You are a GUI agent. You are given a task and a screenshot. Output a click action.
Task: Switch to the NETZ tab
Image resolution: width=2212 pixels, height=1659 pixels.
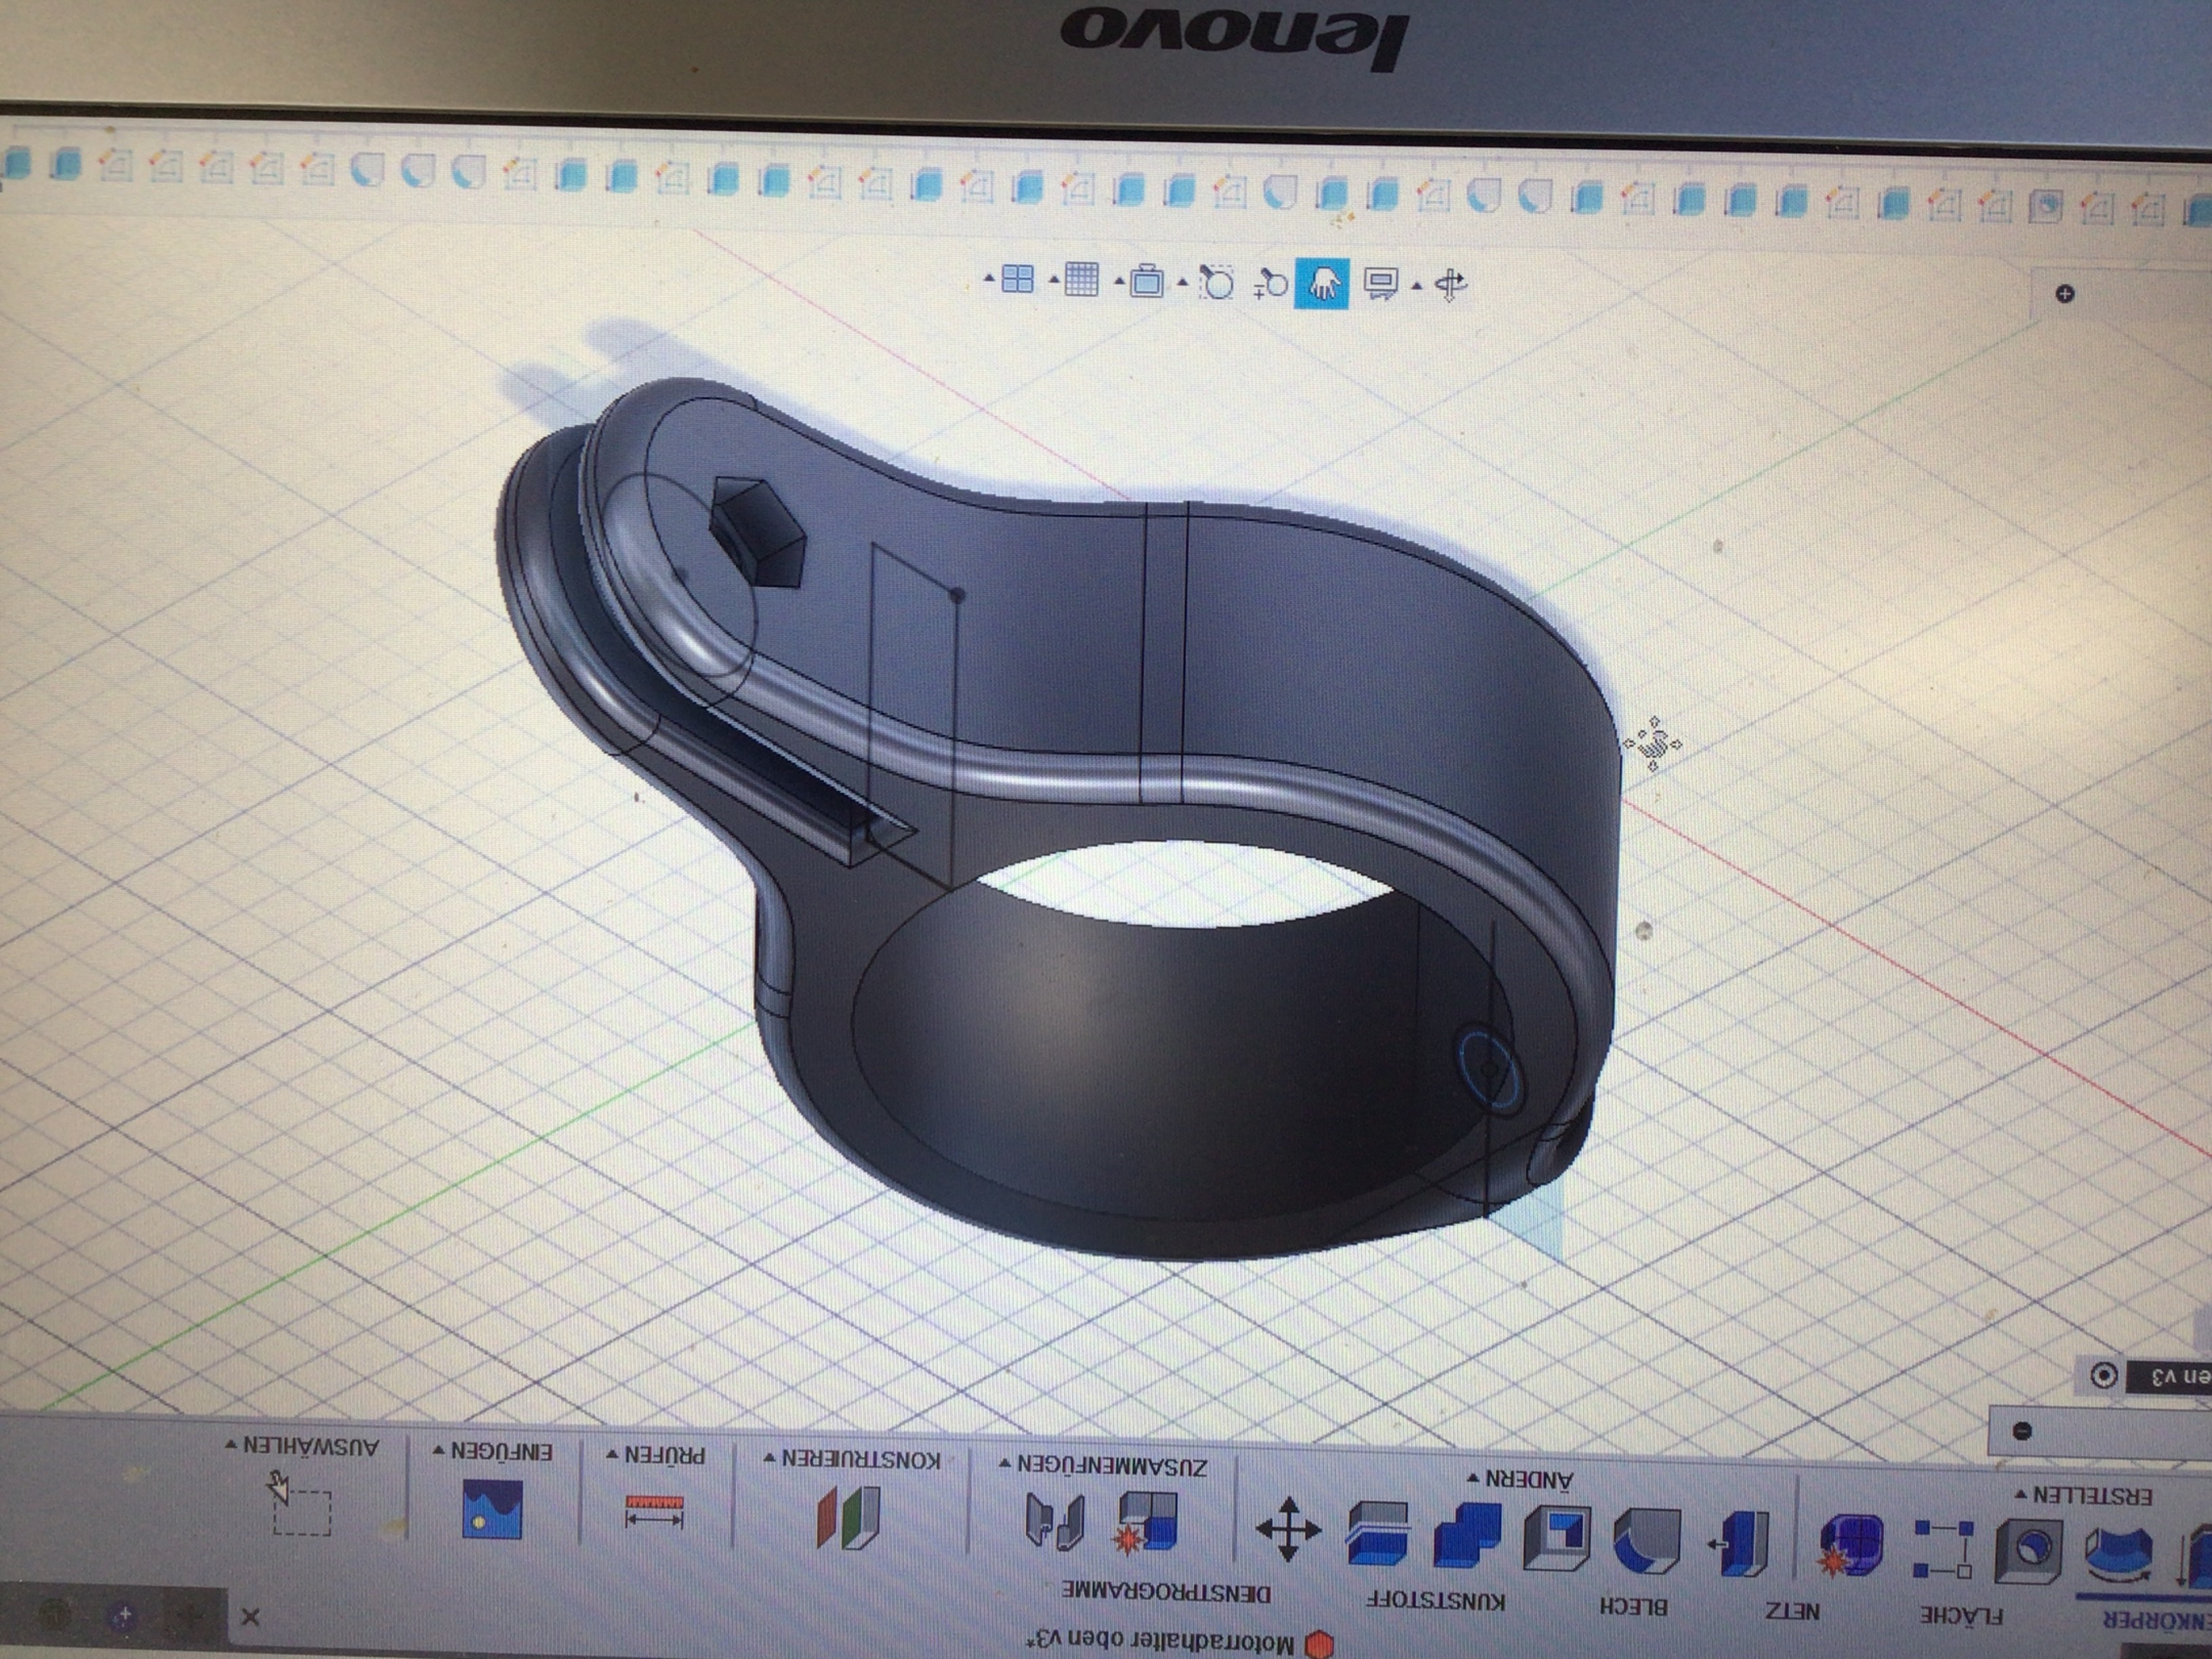1792,1612
